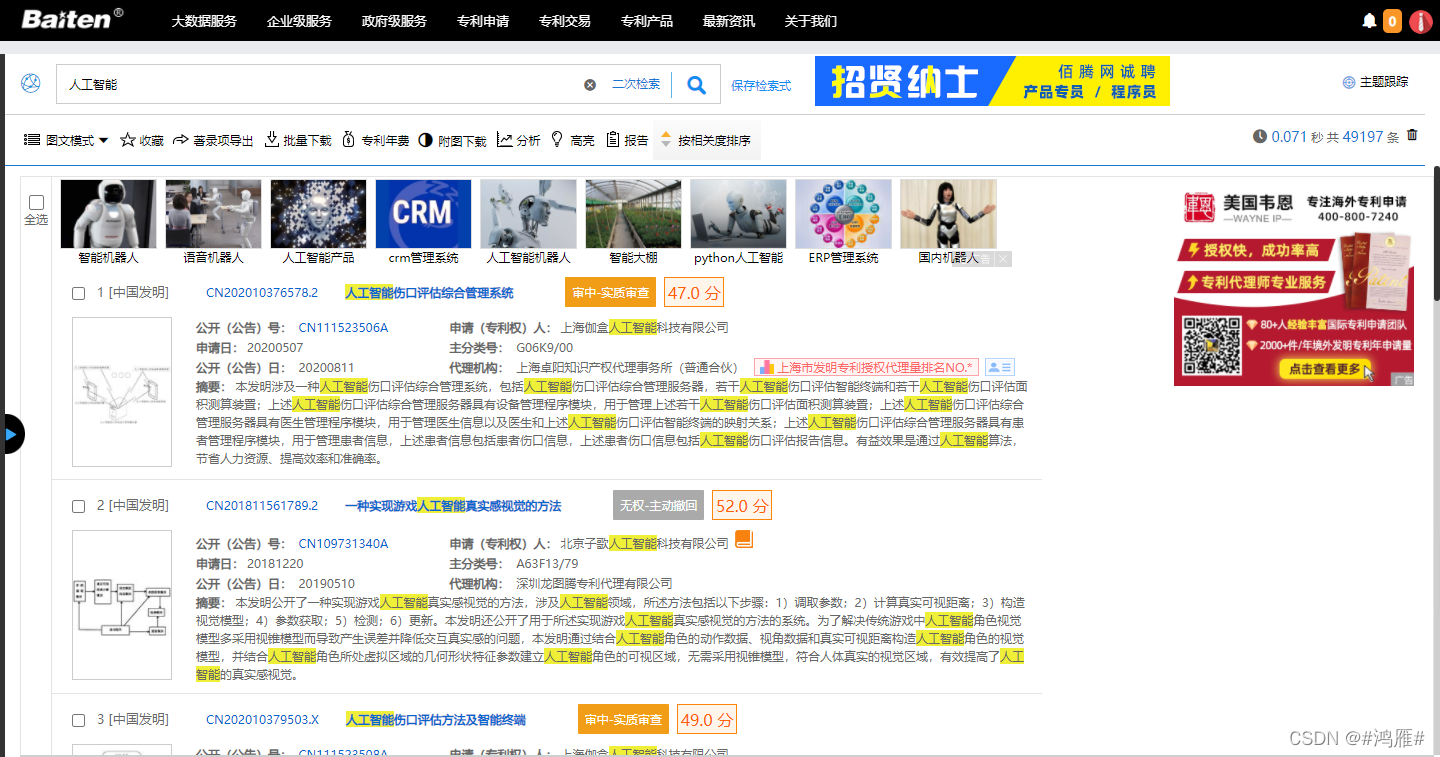Image resolution: width=1440 pixels, height=757 pixels.
Task: Check the box for result 1
Action: pos(78,293)
